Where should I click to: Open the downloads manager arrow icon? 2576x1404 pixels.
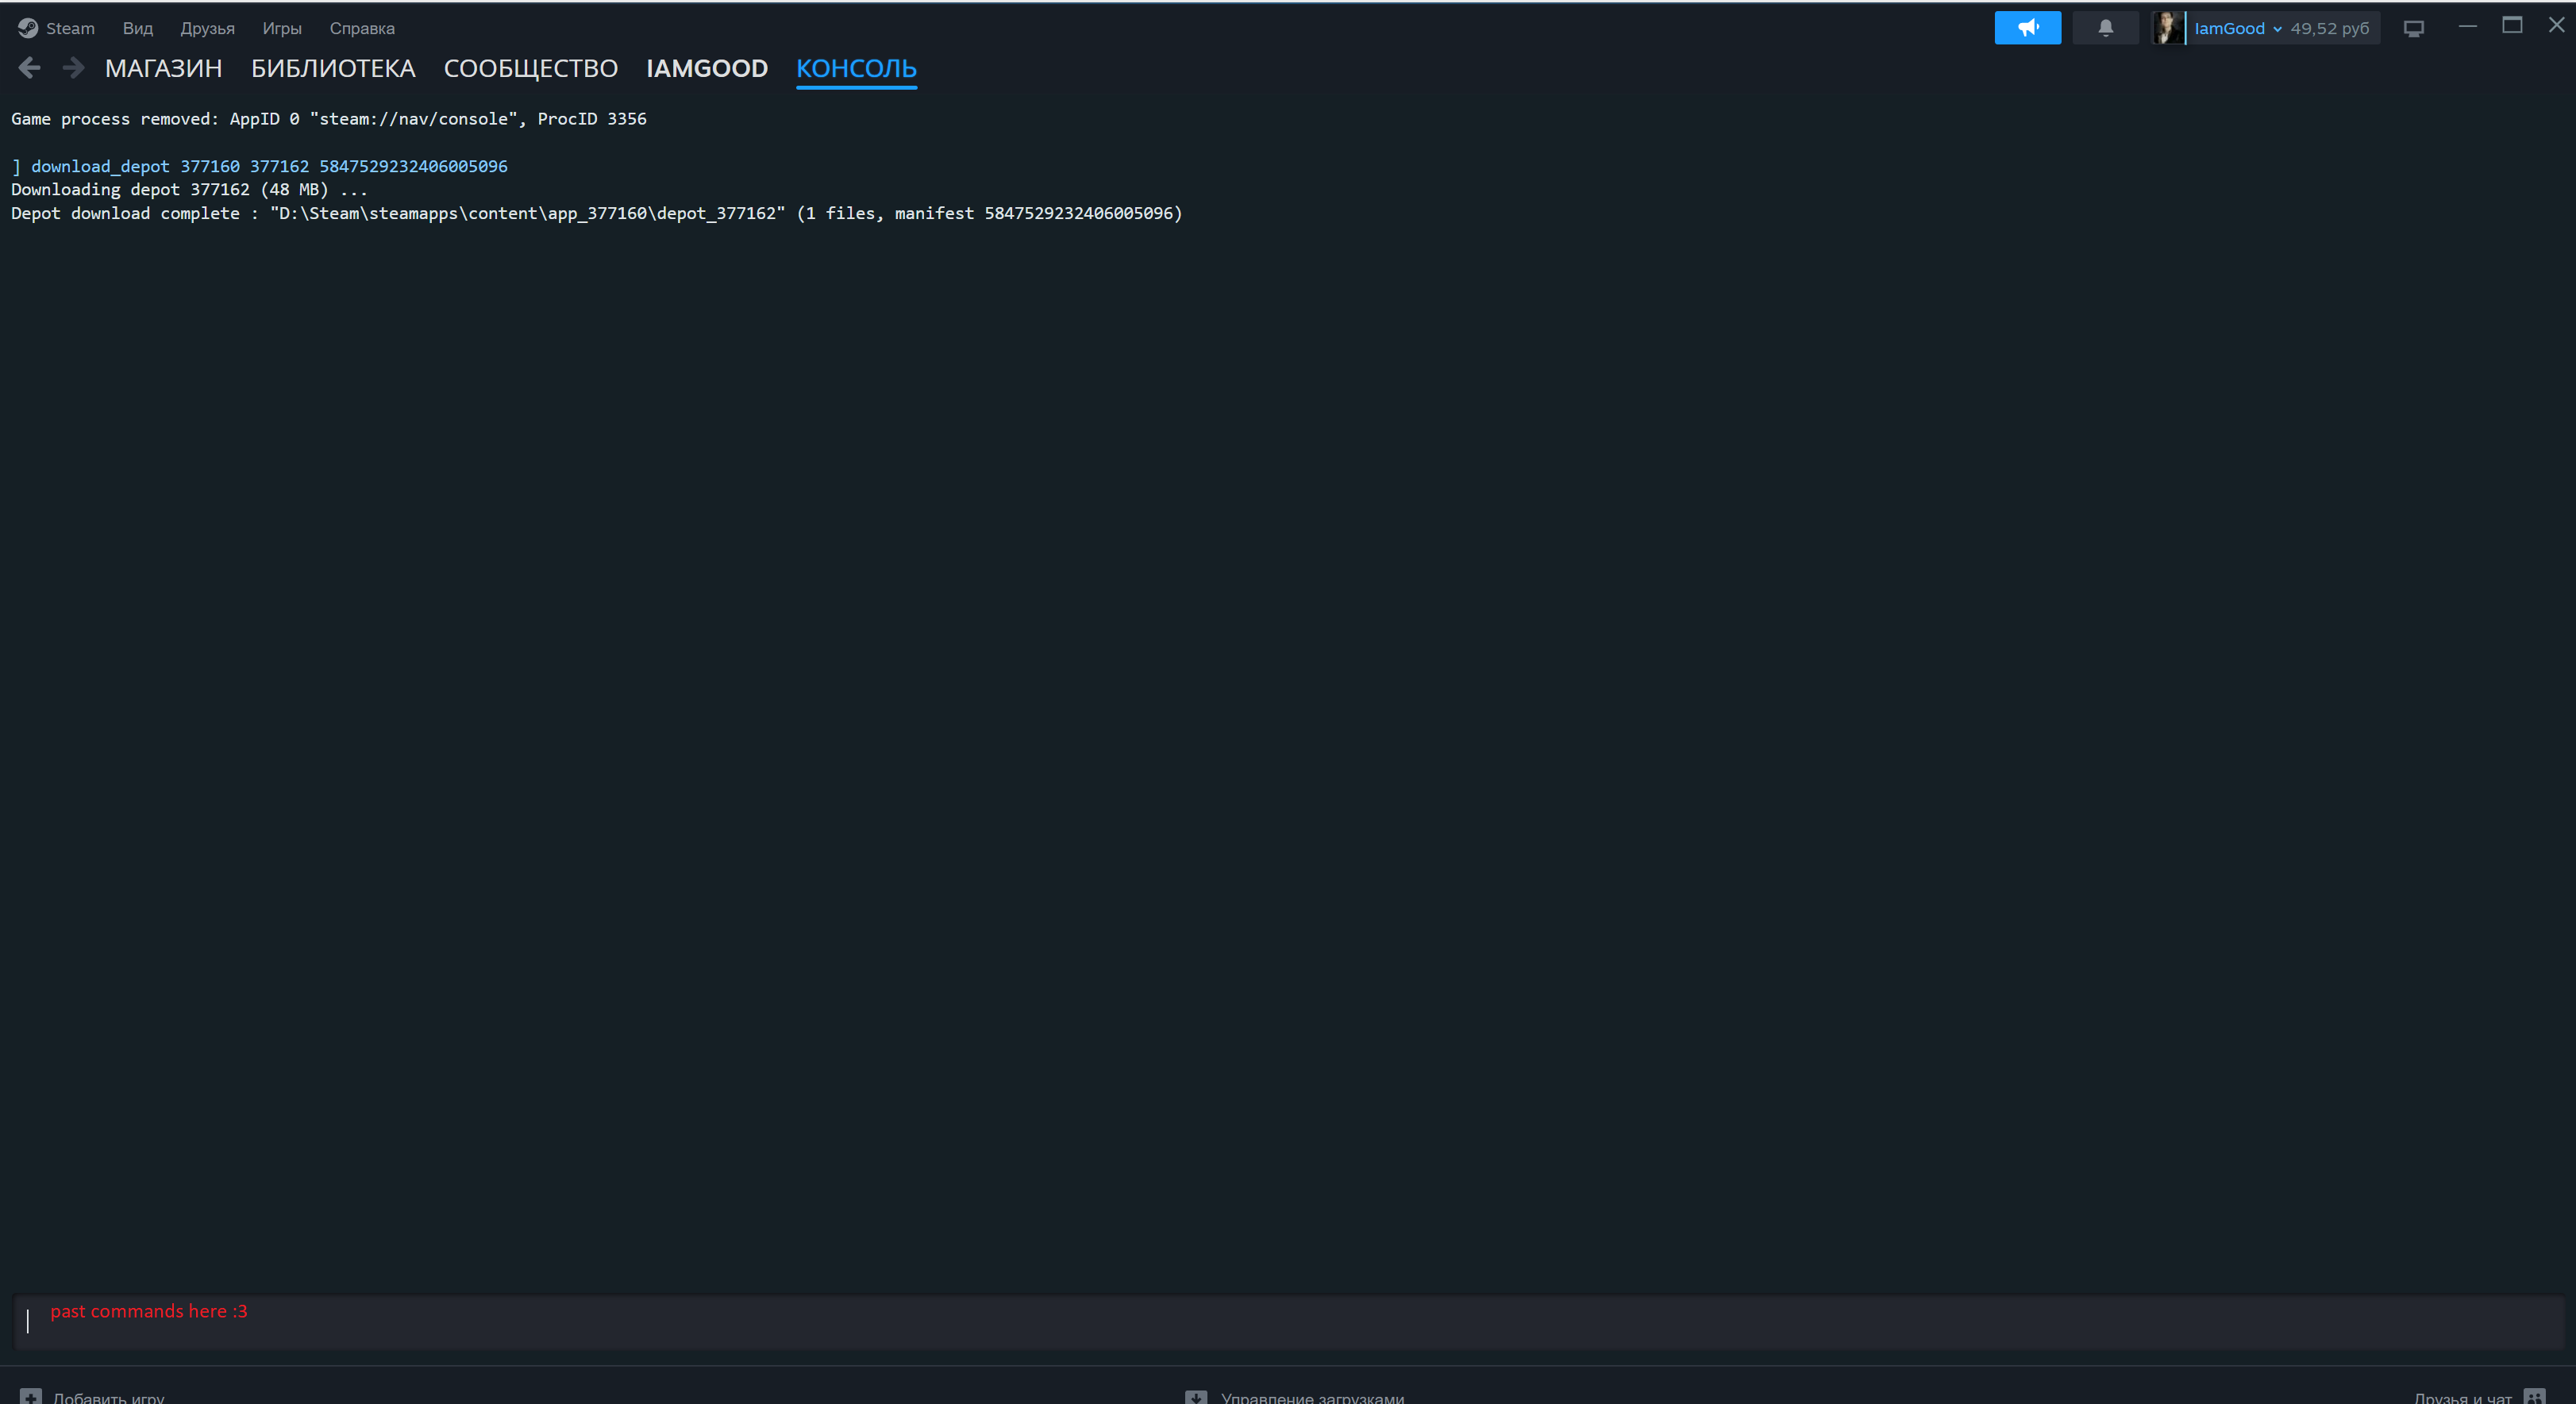[x=1196, y=1396]
